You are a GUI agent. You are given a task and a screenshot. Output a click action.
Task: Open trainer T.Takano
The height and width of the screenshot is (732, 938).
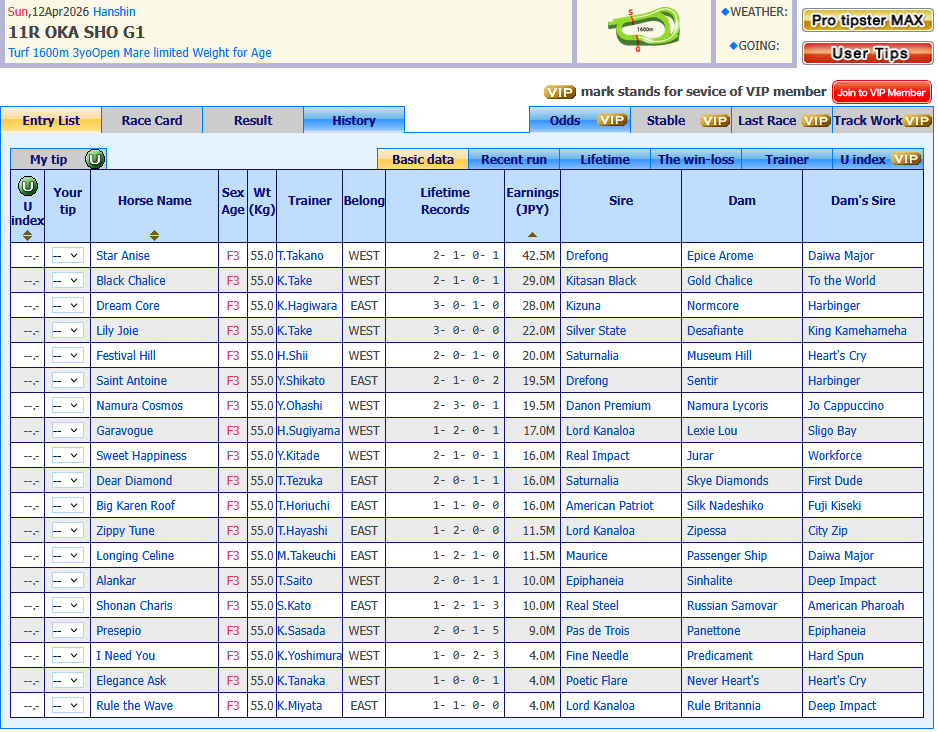pos(300,255)
